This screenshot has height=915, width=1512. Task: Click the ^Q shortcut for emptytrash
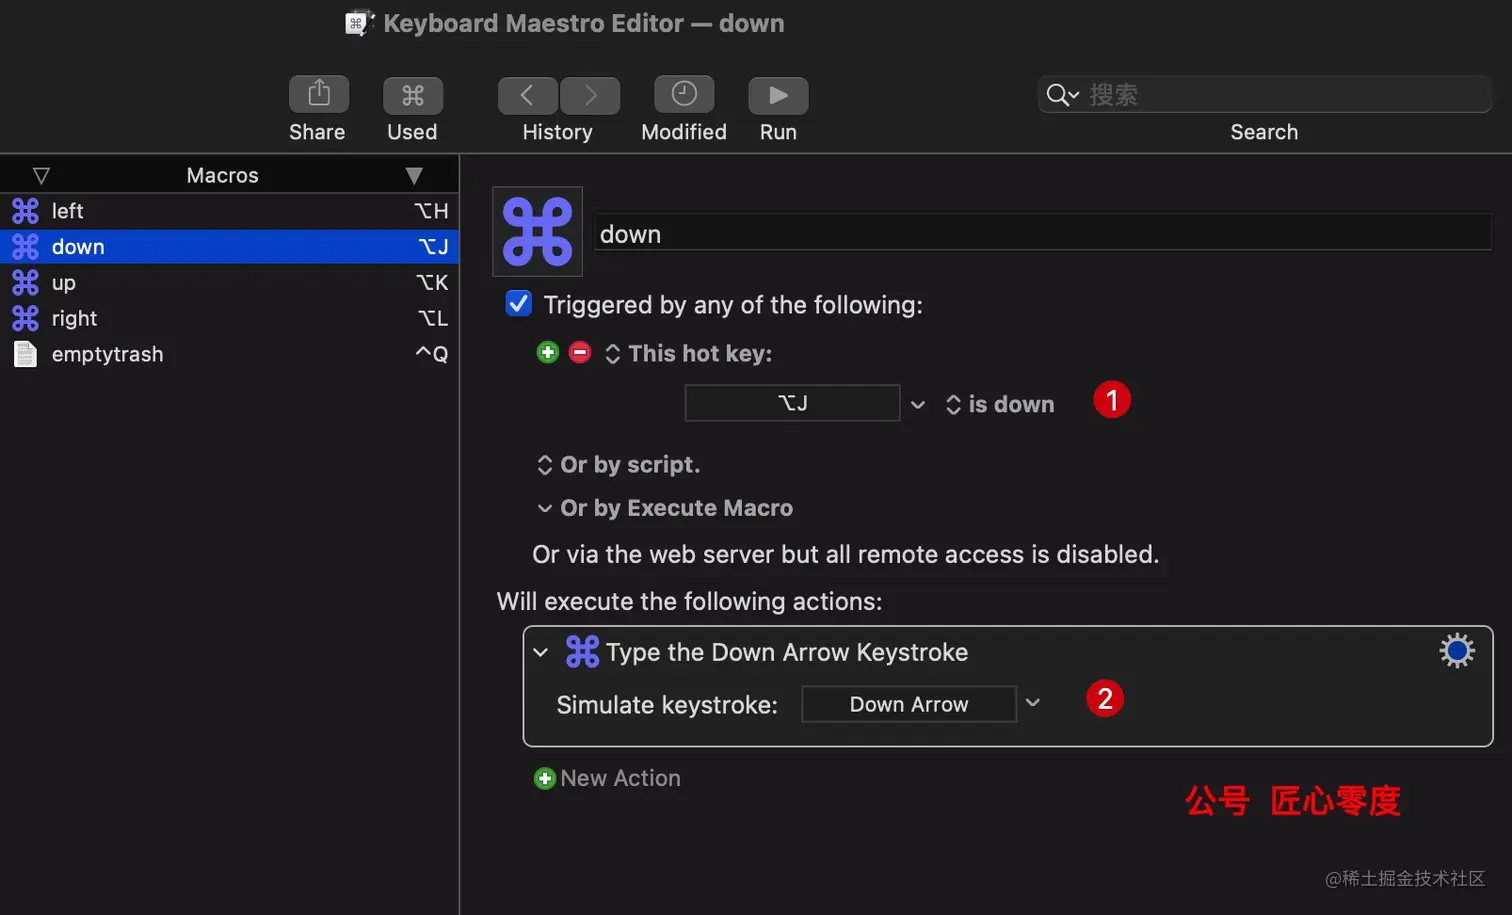pyautogui.click(x=432, y=354)
